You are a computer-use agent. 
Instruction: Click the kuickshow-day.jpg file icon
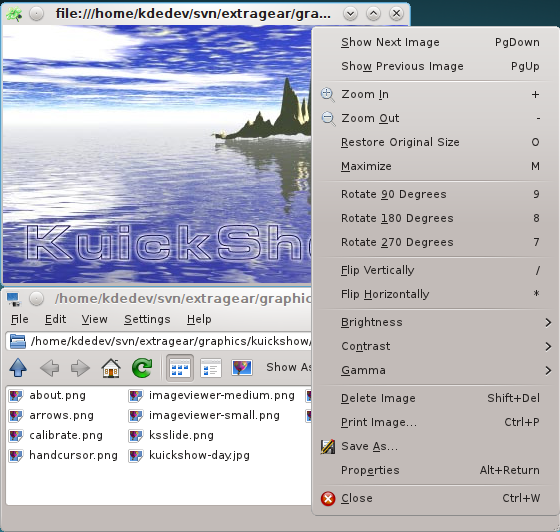click(136, 456)
